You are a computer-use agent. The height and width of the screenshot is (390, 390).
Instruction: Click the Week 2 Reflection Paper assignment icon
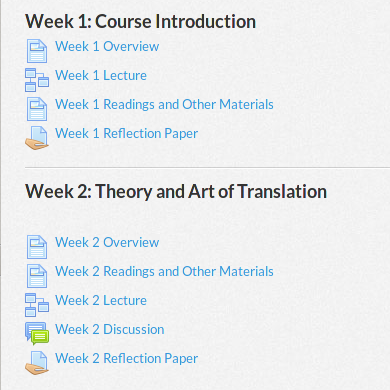tap(37, 363)
